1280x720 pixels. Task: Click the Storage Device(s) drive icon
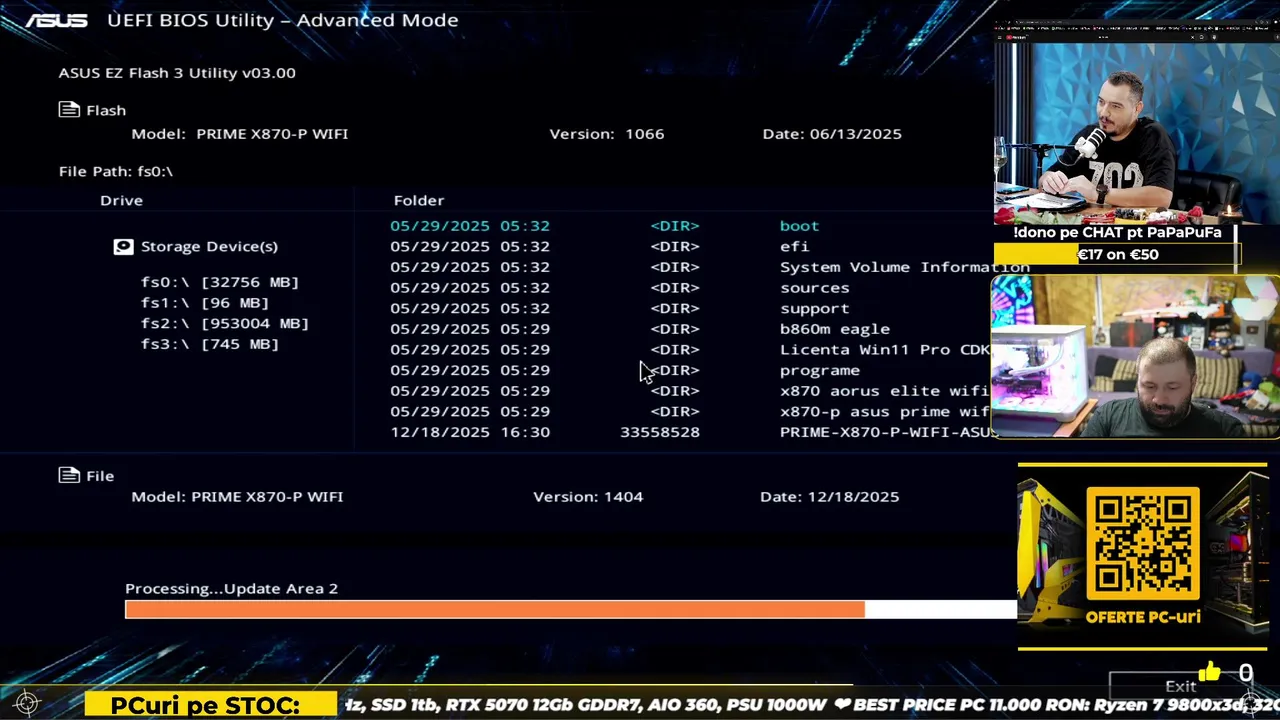(x=123, y=246)
